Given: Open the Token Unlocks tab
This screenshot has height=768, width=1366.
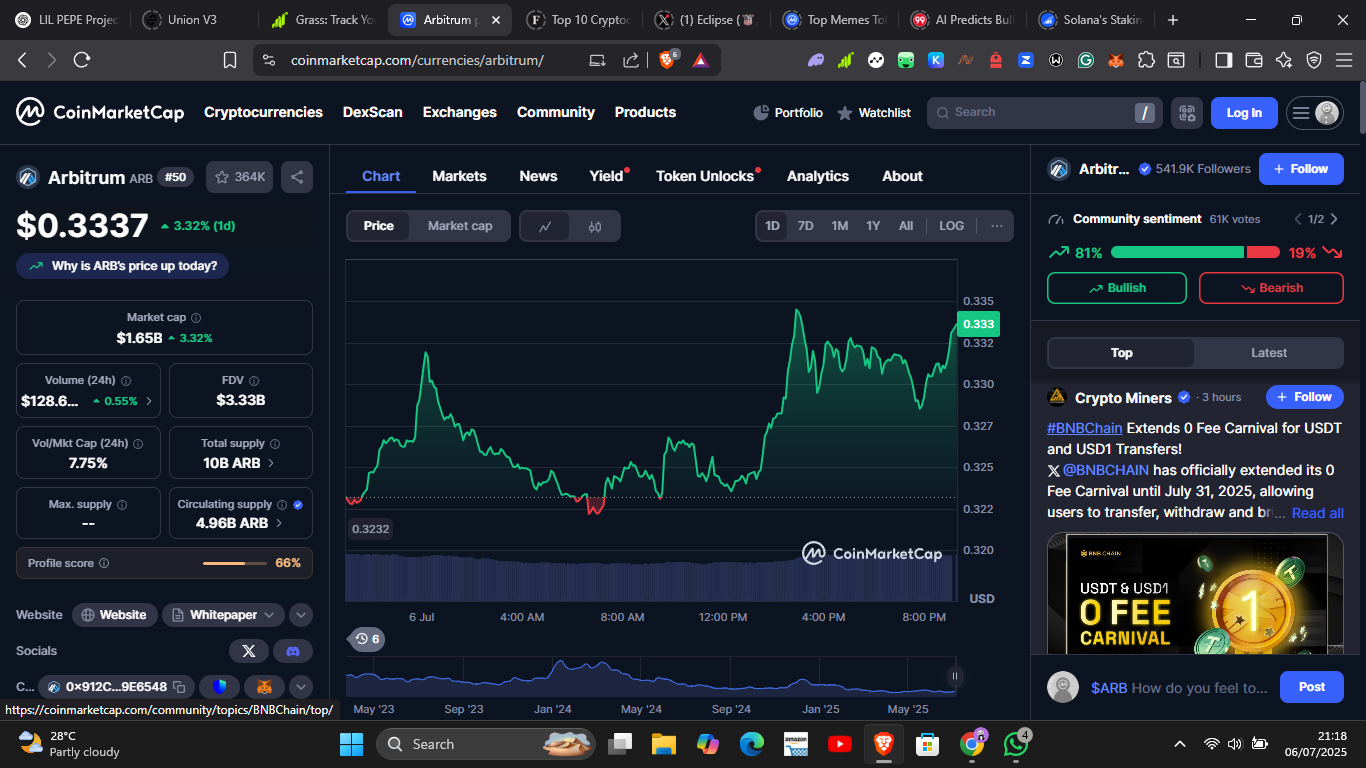Looking at the screenshot, I should tap(705, 176).
